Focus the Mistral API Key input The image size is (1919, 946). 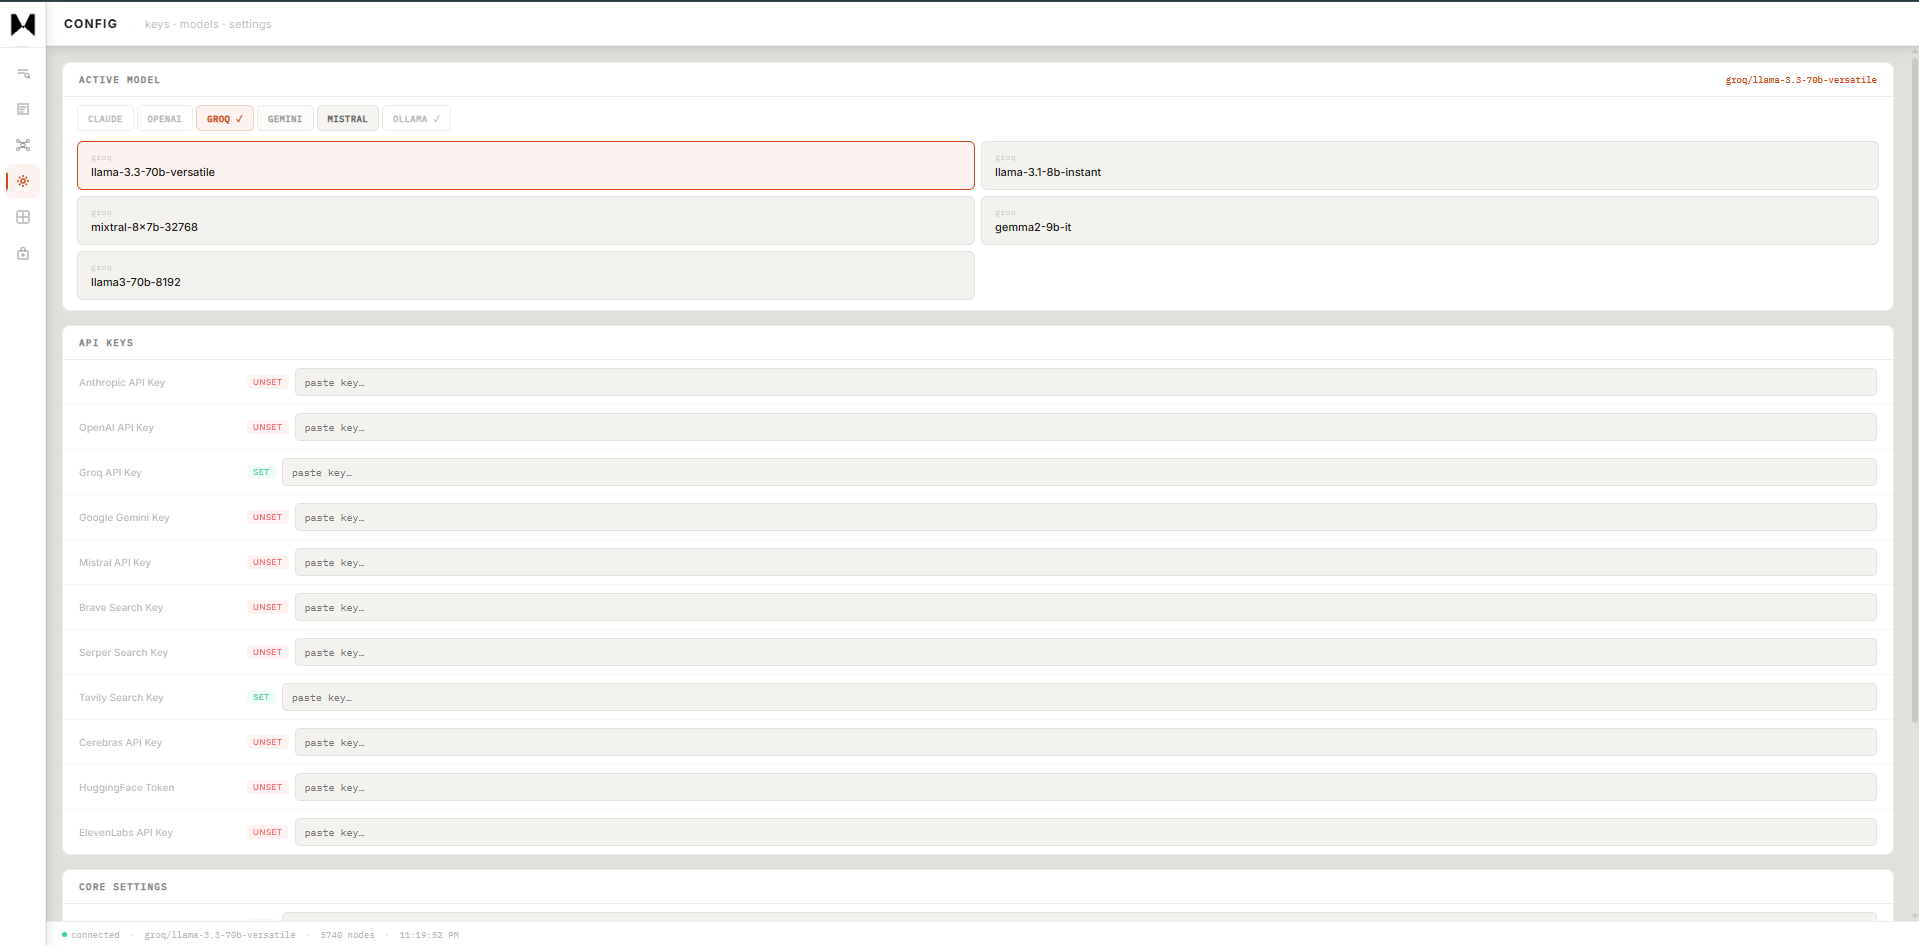tap(1085, 563)
